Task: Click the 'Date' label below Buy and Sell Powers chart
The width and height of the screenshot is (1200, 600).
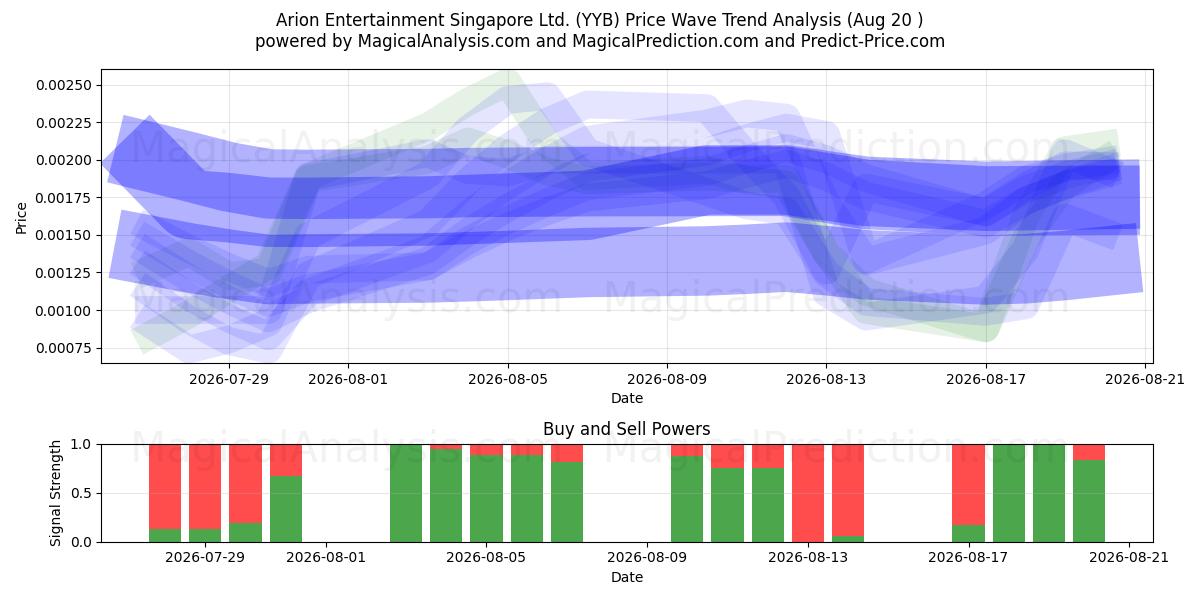Action: [627, 577]
